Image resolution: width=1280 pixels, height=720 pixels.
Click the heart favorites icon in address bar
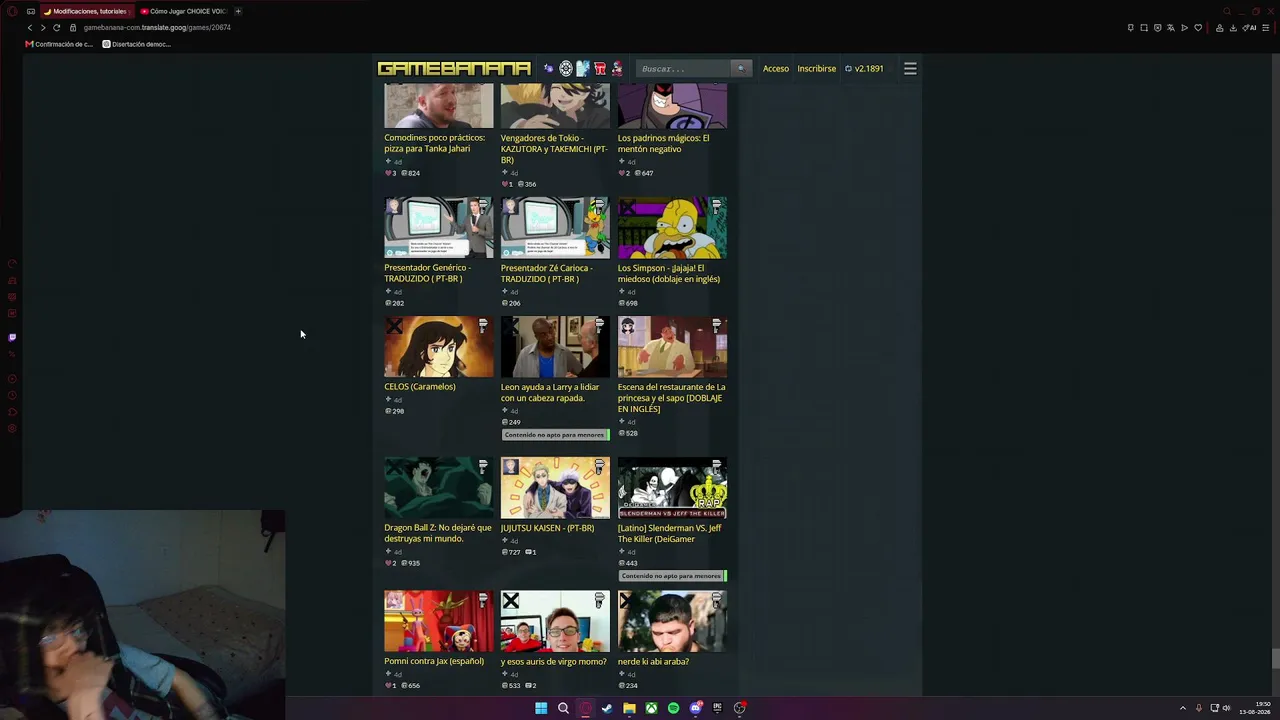[x=1198, y=28]
